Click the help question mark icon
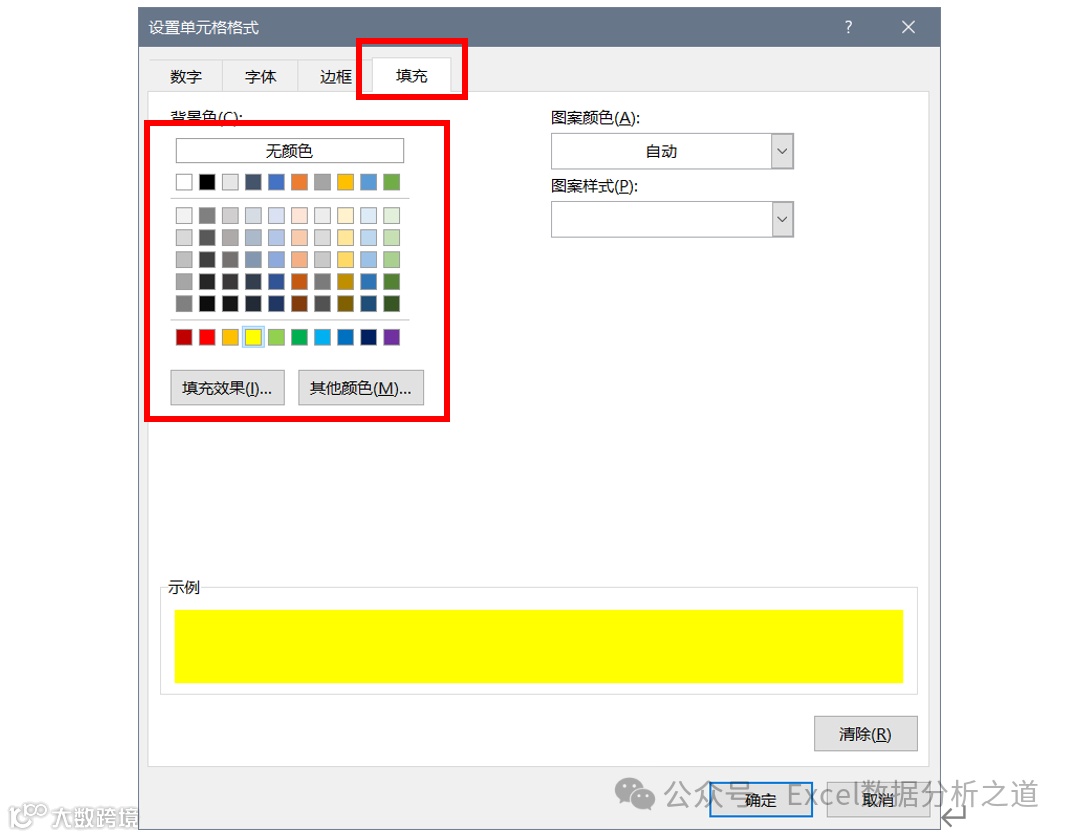This screenshot has width=1072, height=837. (x=848, y=27)
